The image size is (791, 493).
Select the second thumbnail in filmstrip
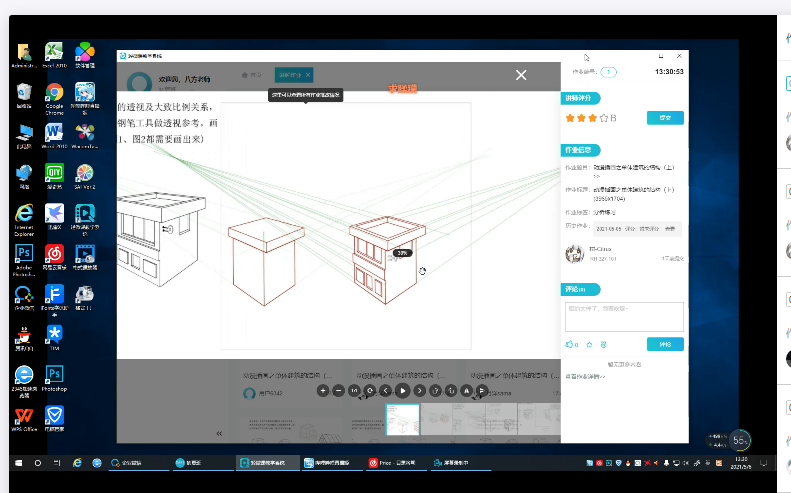point(436,418)
